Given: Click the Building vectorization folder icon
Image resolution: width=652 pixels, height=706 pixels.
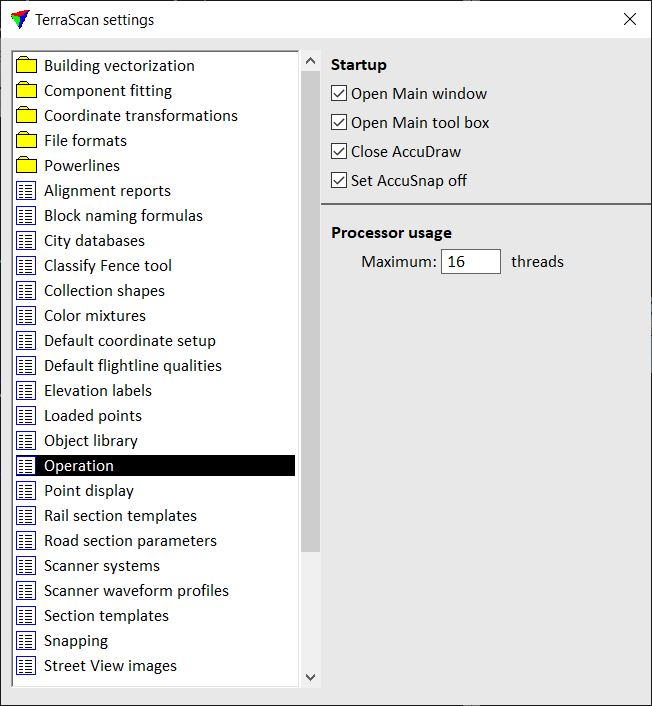Looking at the screenshot, I should tap(27, 66).
